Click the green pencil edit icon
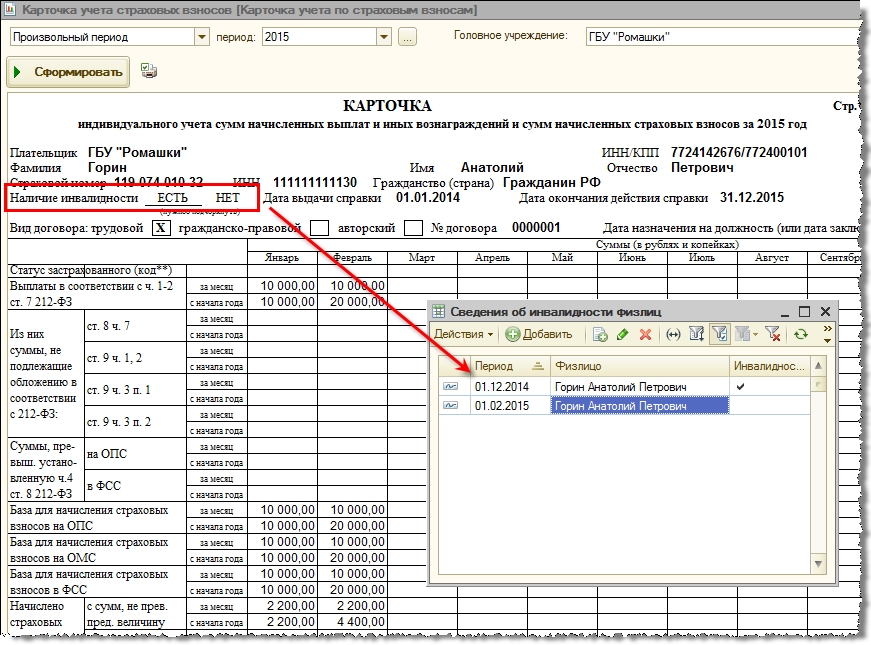 pyautogui.click(x=622, y=334)
